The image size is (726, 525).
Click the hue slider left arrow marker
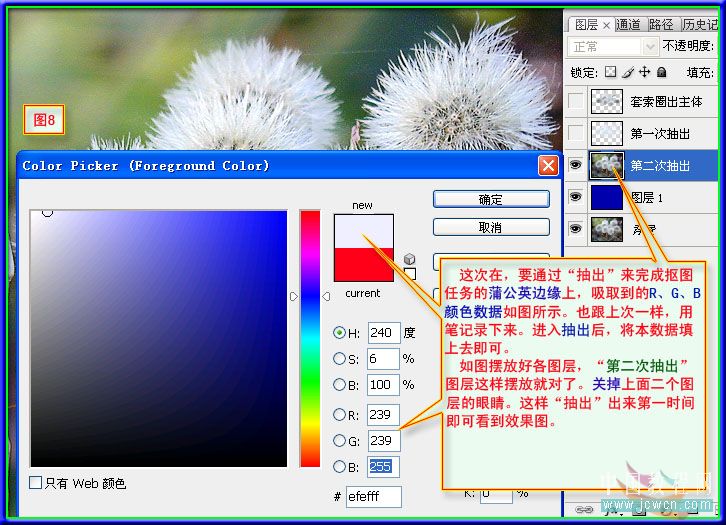click(x=294, y=296)
